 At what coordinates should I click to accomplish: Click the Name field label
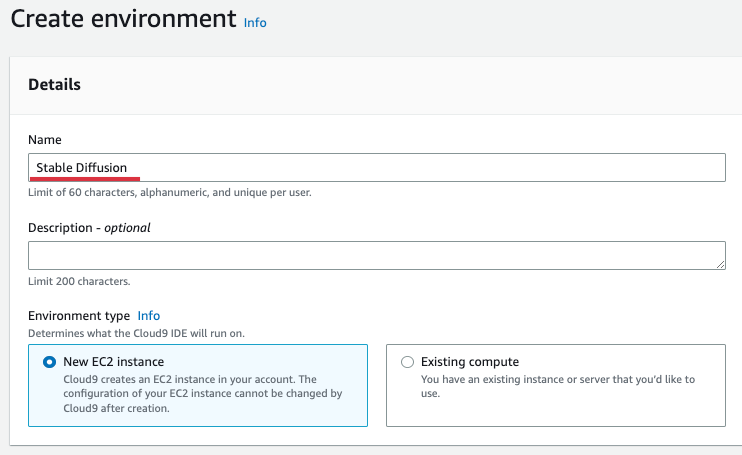pos(45,140)
